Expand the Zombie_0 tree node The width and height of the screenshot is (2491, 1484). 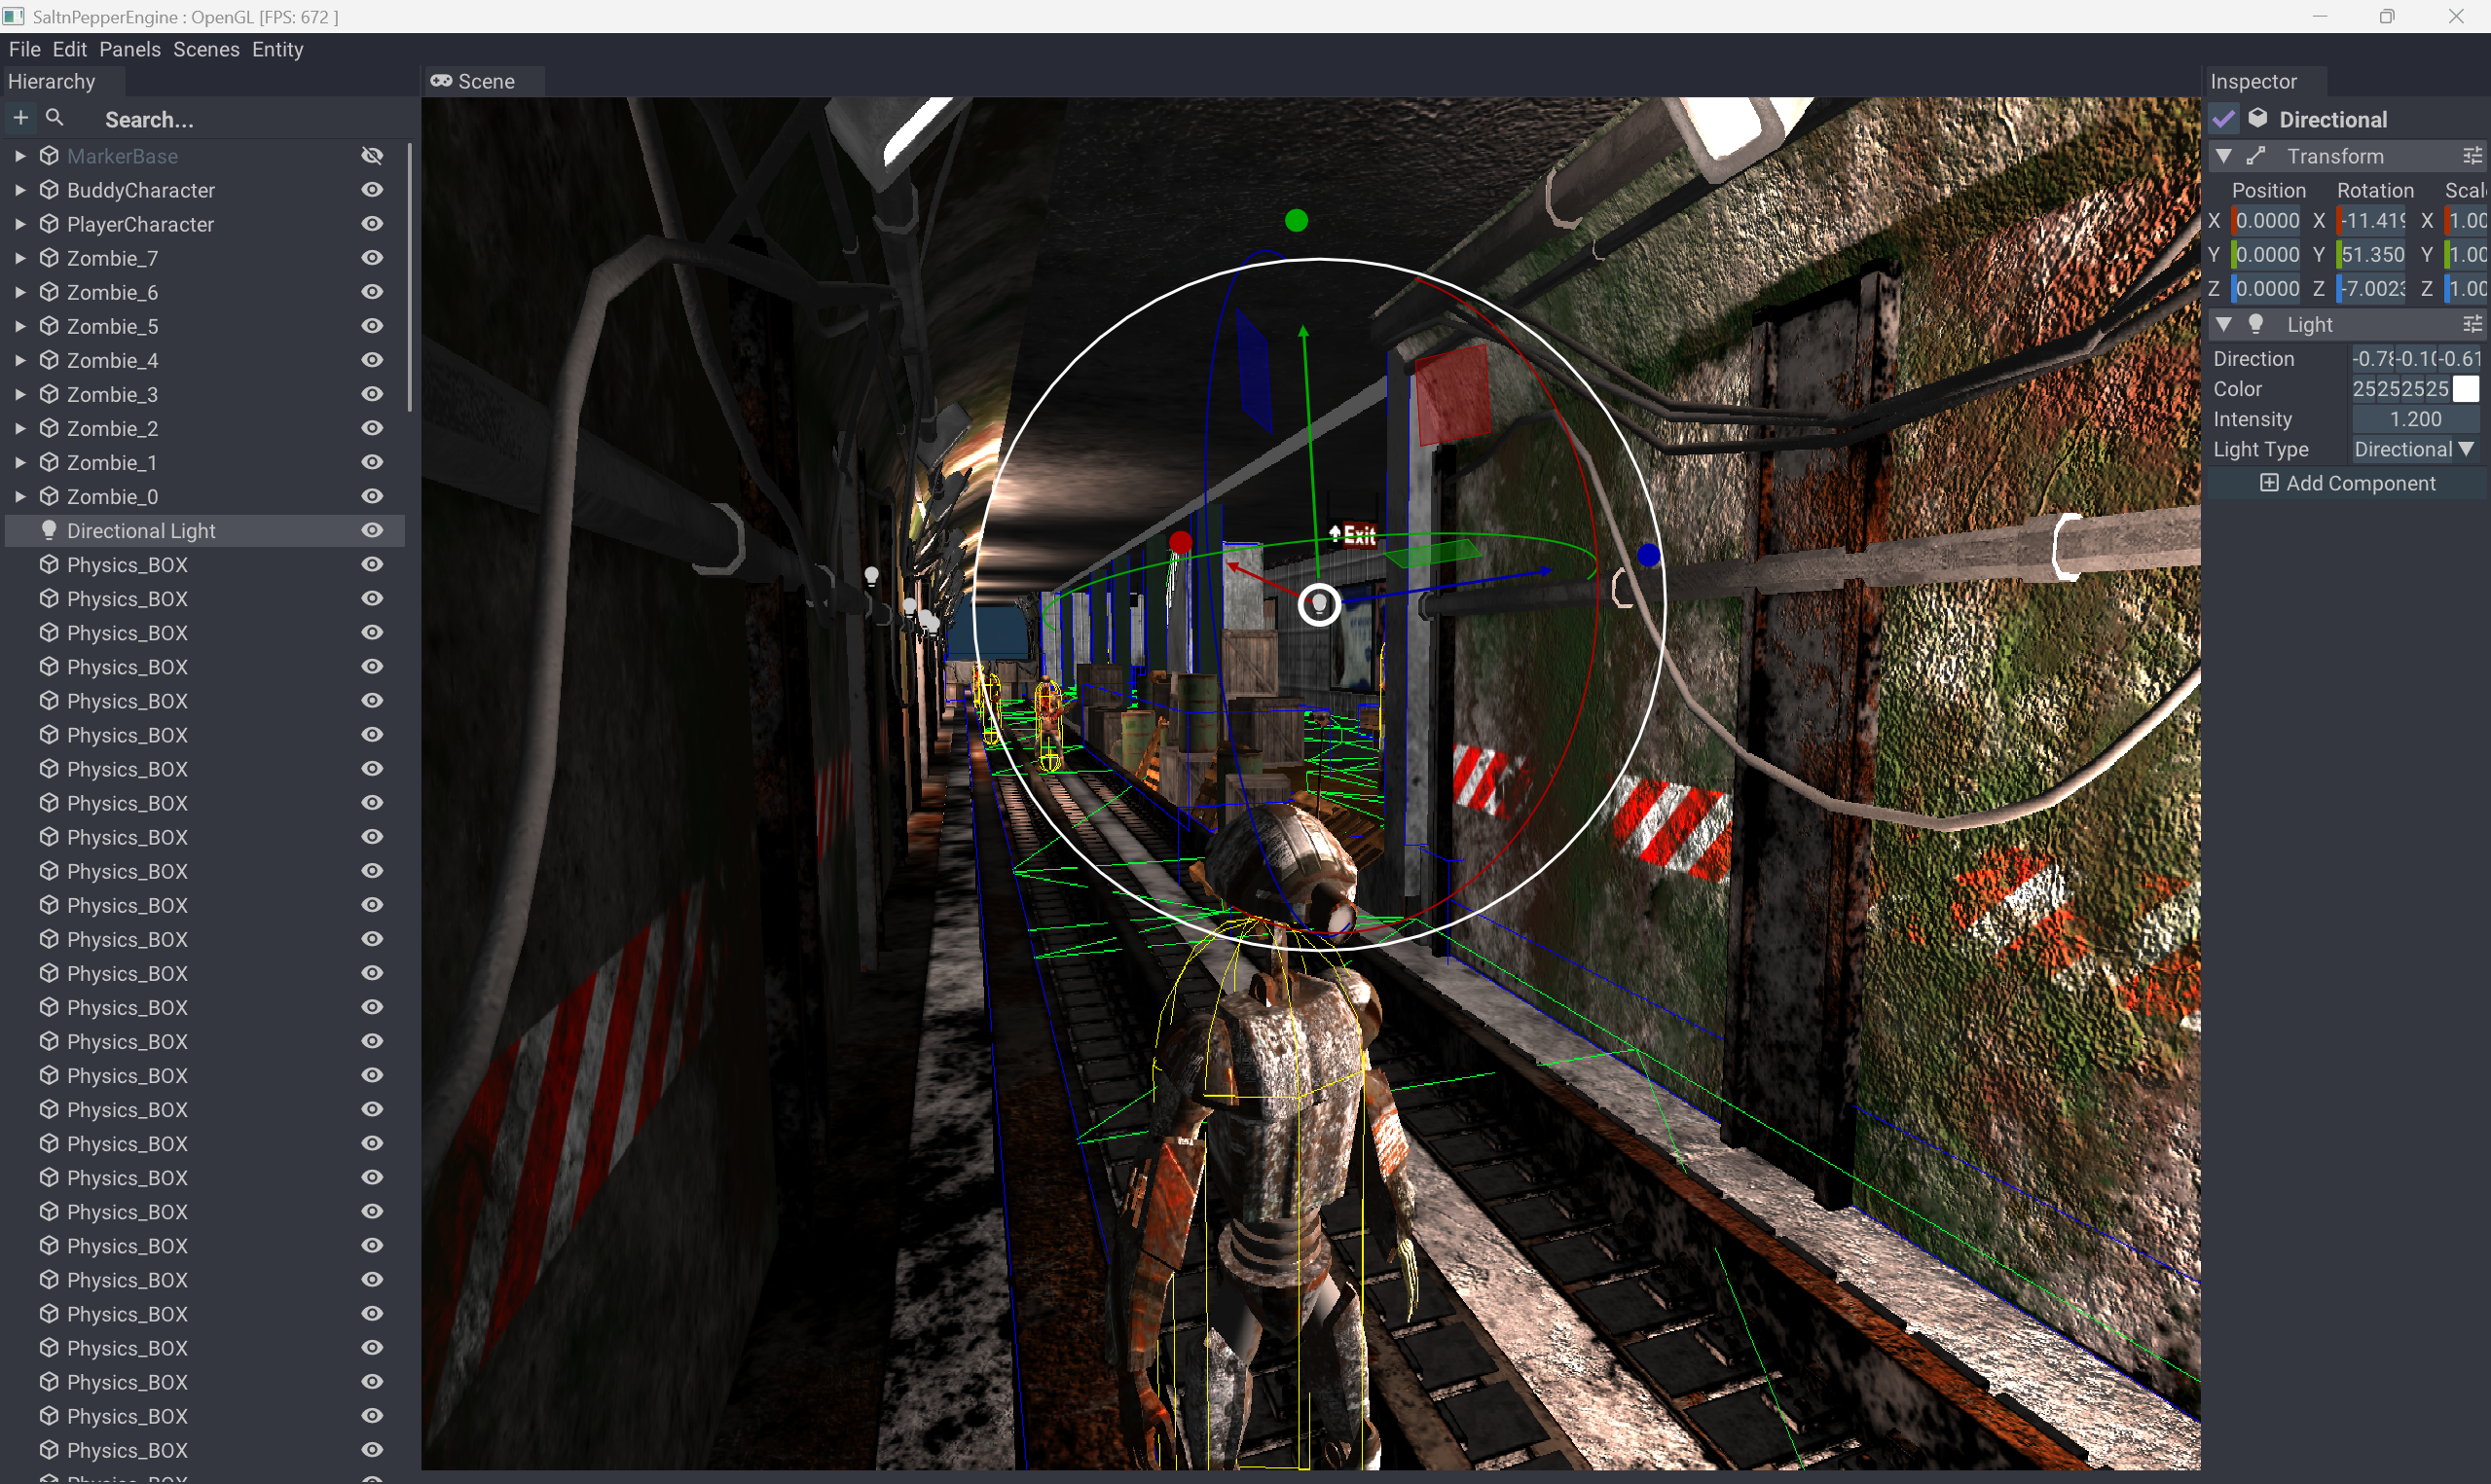coord(19,496)
